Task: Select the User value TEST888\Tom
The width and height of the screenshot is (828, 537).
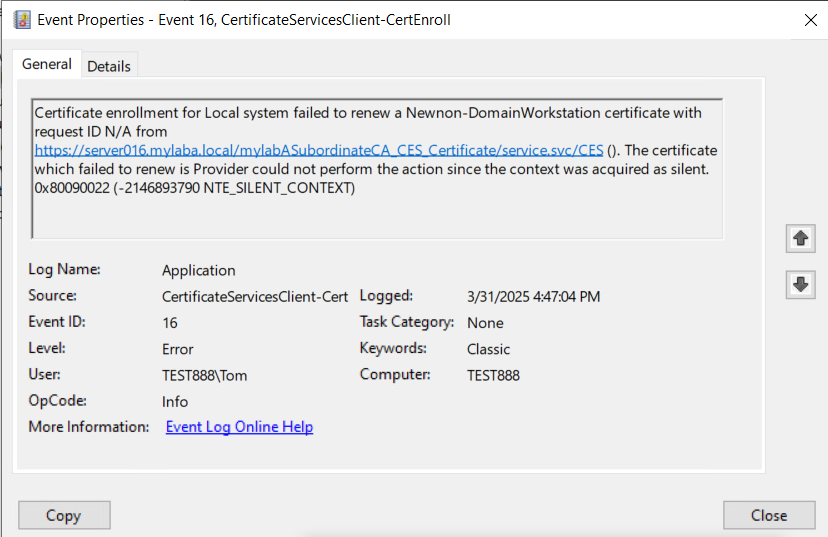Action: (x=204, y=375)
